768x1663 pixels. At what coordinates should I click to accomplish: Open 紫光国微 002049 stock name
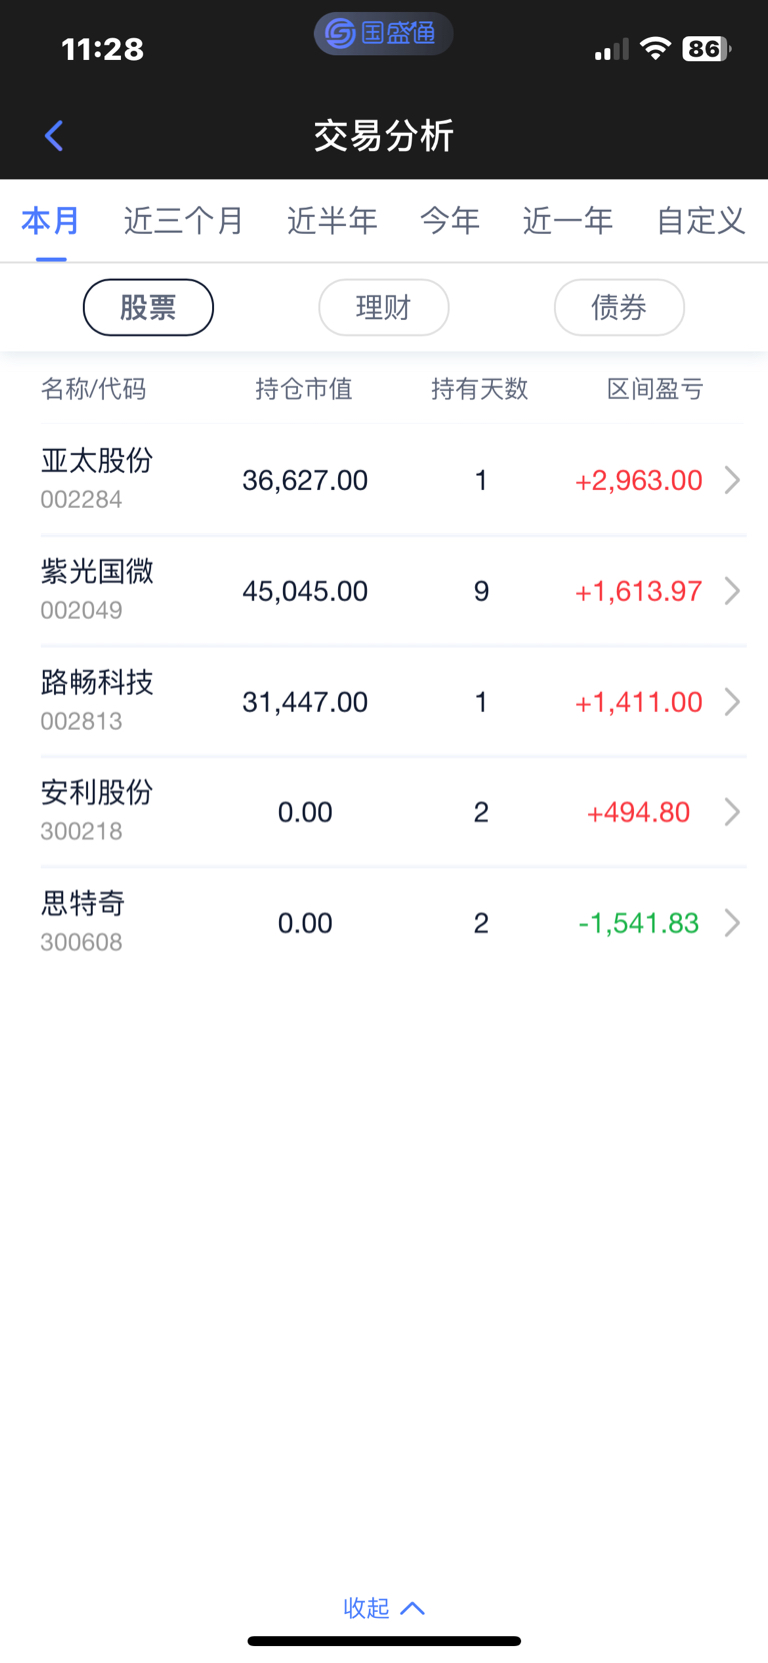(x=97, y=590)
